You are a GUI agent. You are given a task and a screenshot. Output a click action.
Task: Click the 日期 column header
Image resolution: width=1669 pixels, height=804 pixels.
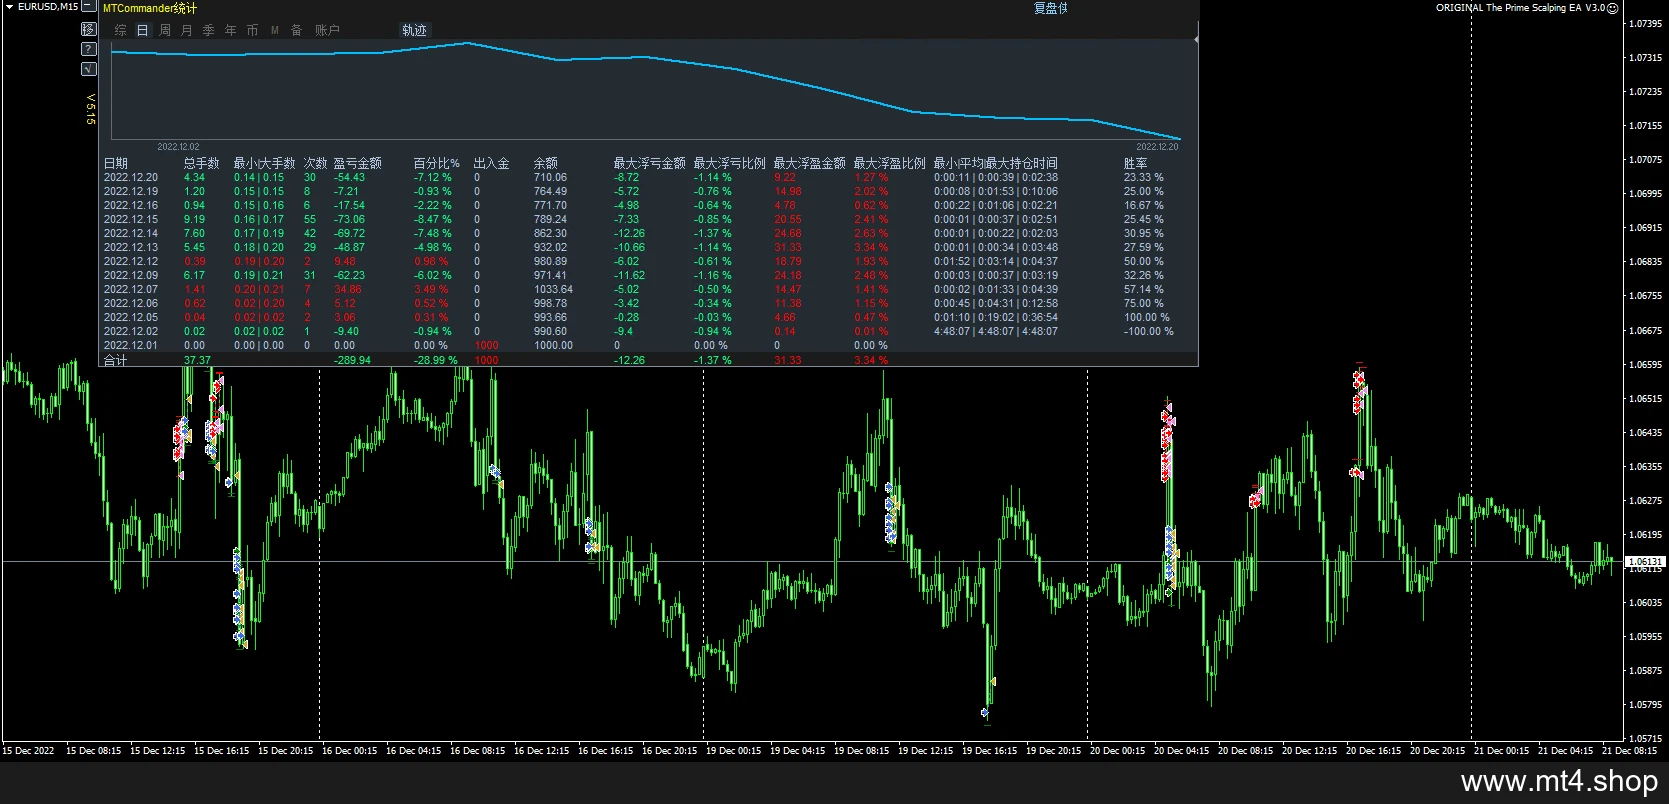116,163
